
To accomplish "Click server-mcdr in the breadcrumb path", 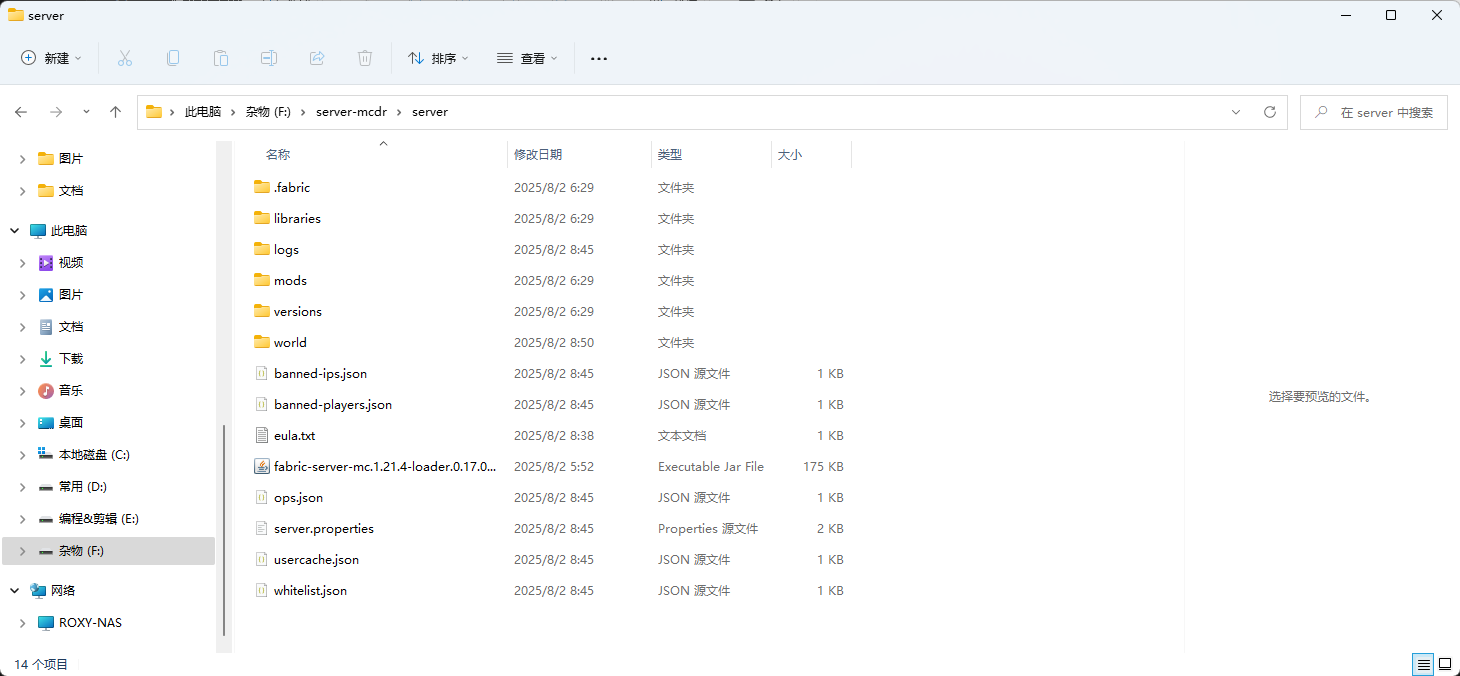I will point(349,112).
